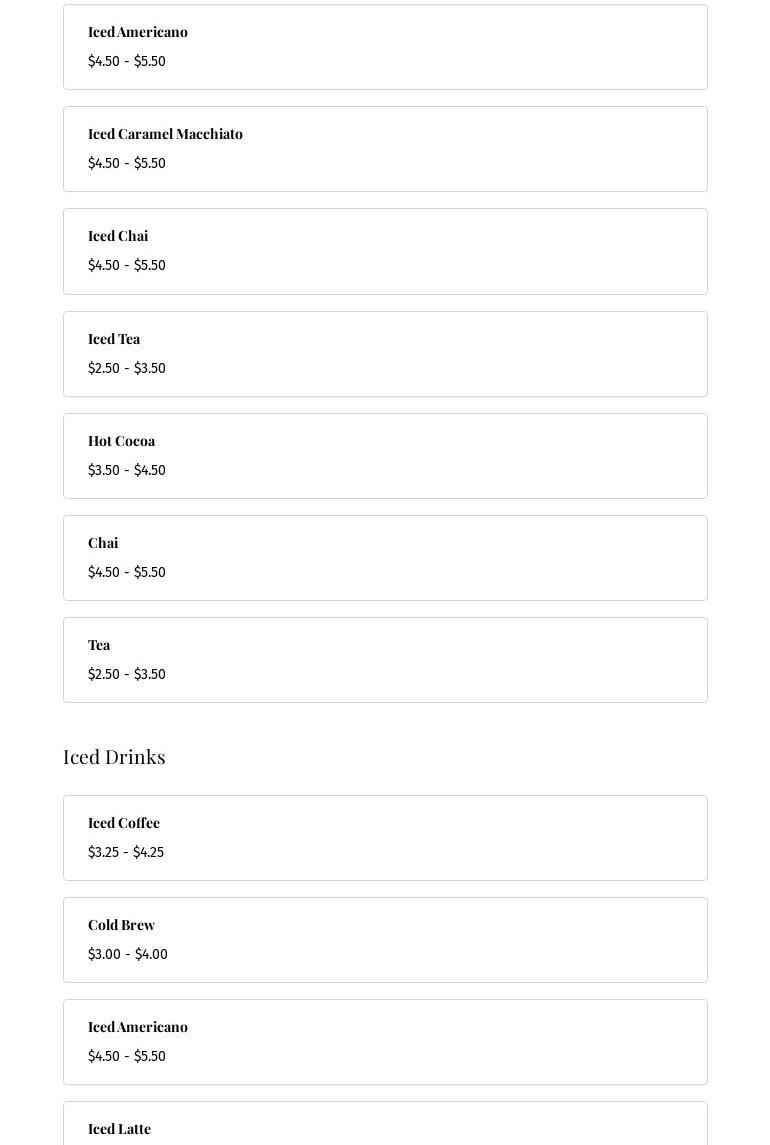Click the $3.00 - $4.00 Cold Brew price
This screenshot has width=770, height=1145.
click(128, 954)
